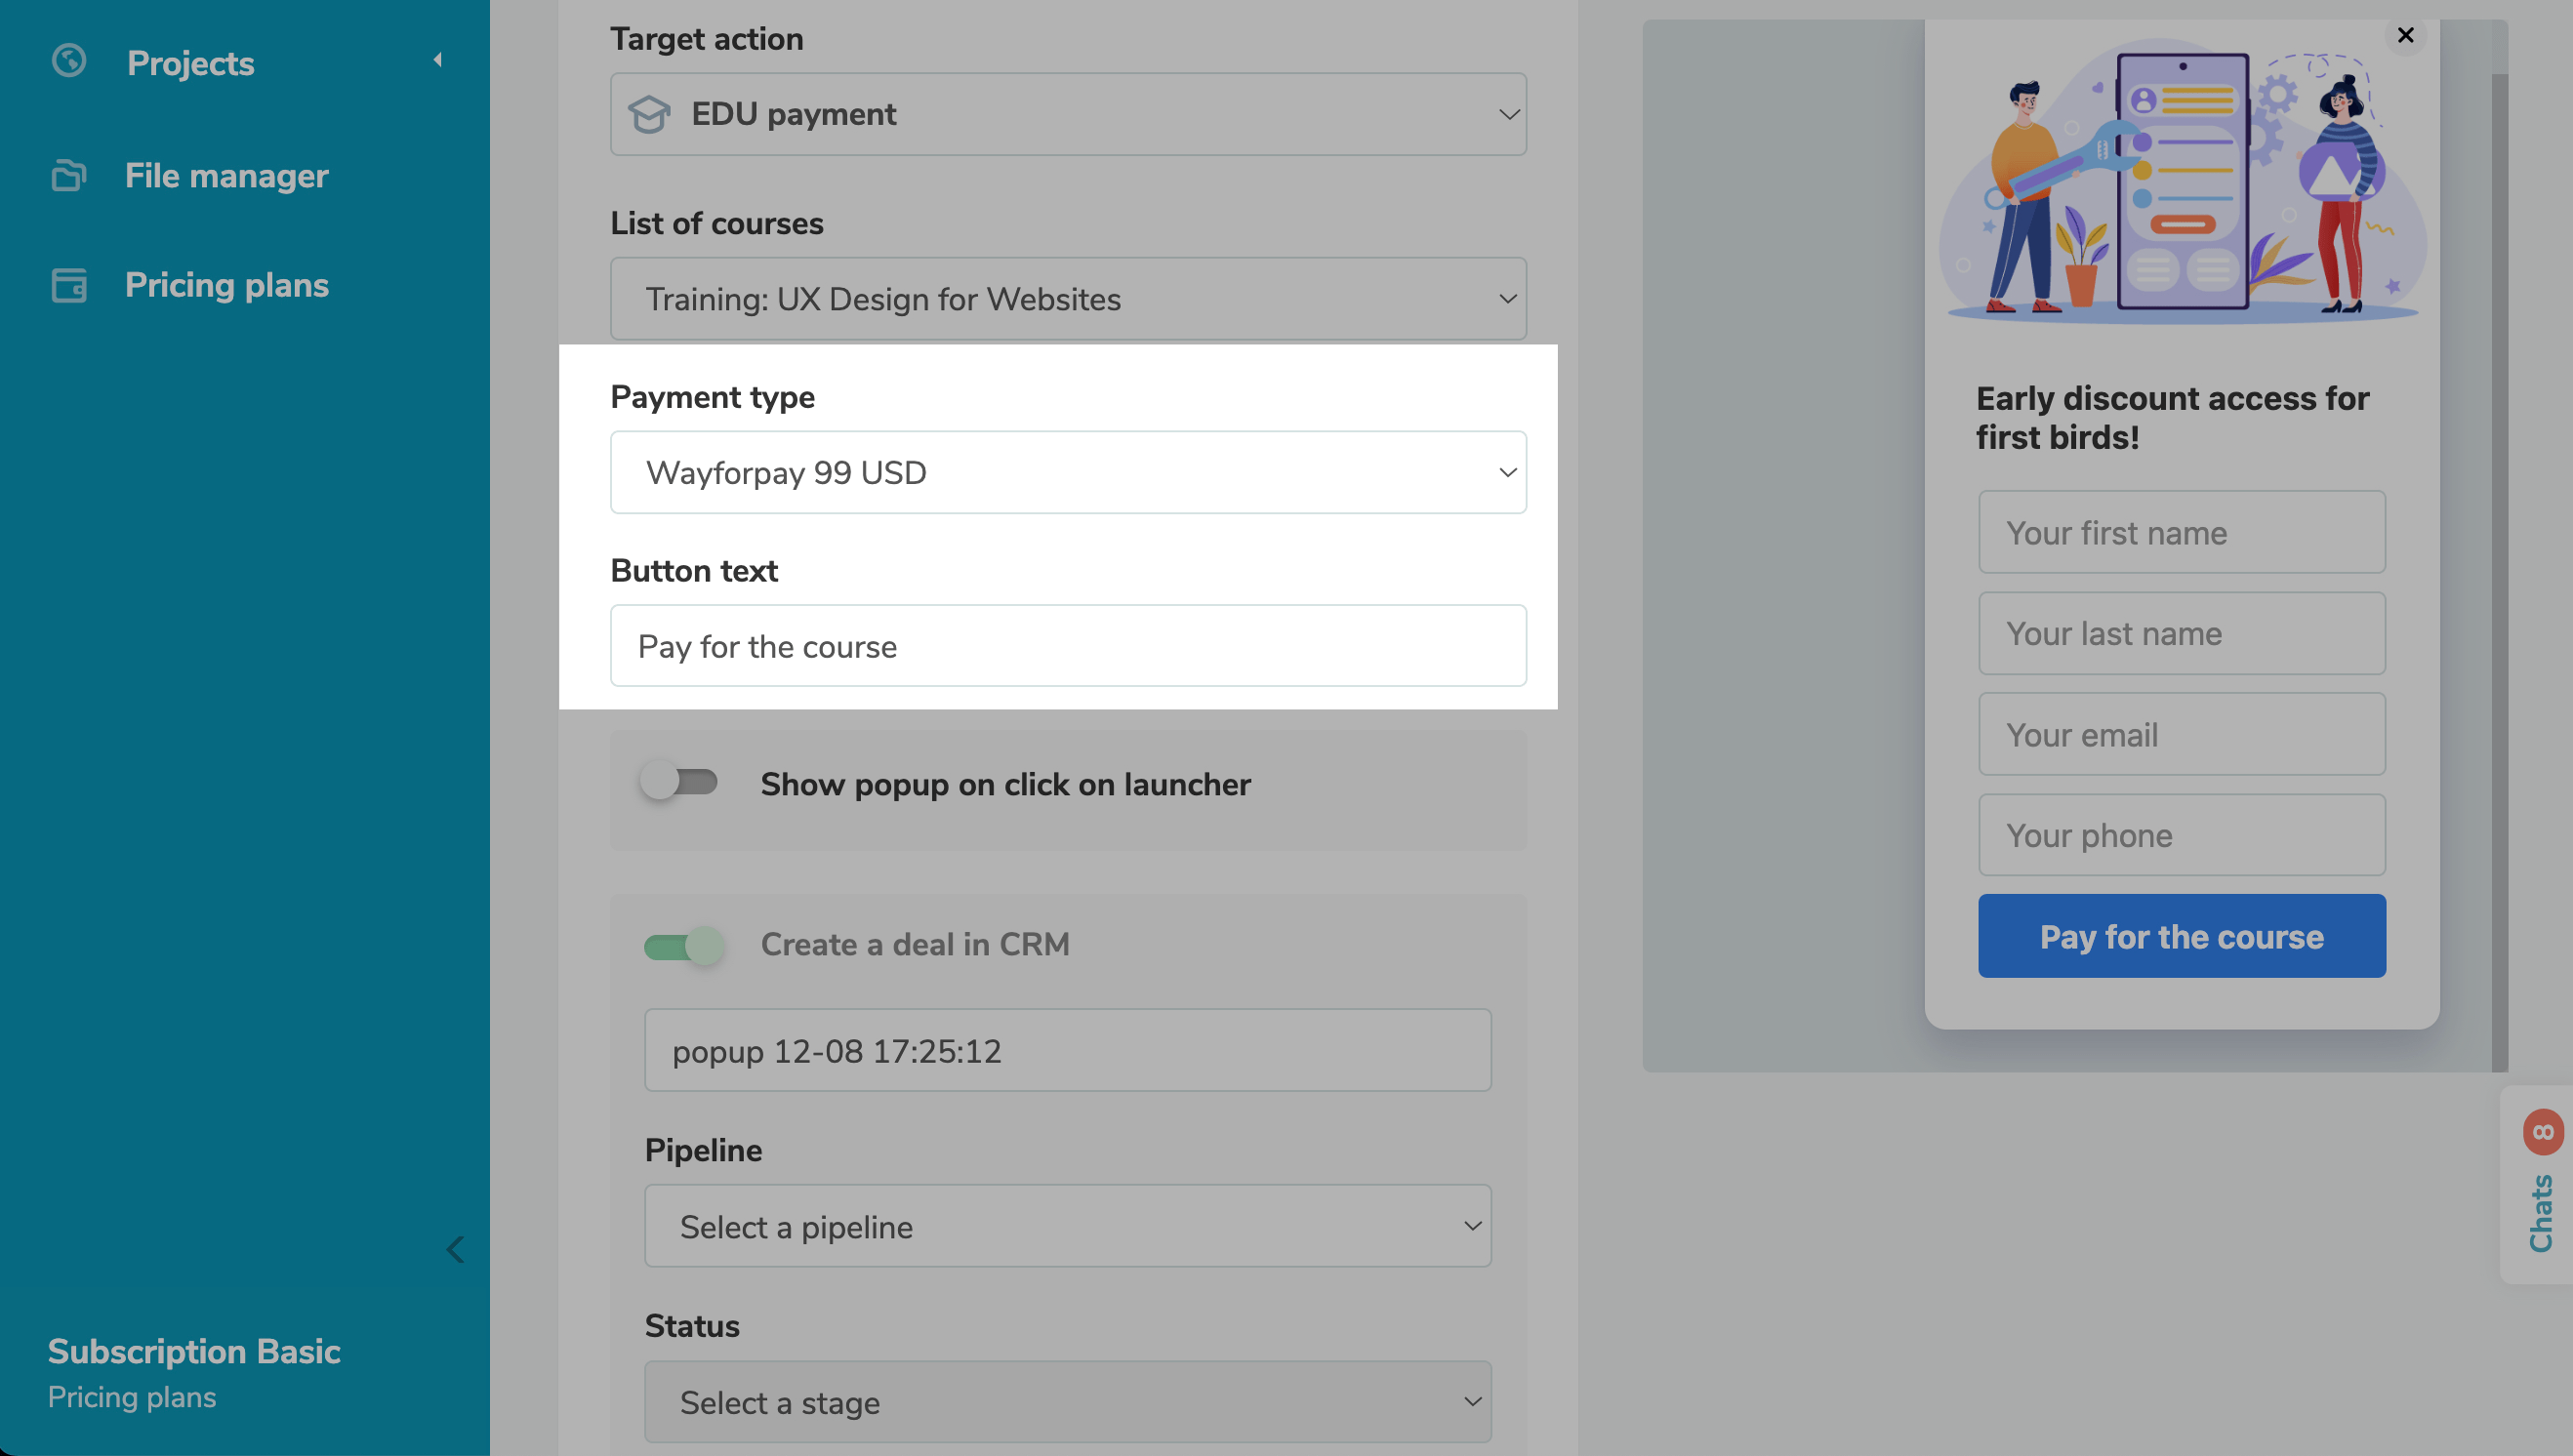
Task: Click the Projects globe icon
Action: click(x=69, y=61)
